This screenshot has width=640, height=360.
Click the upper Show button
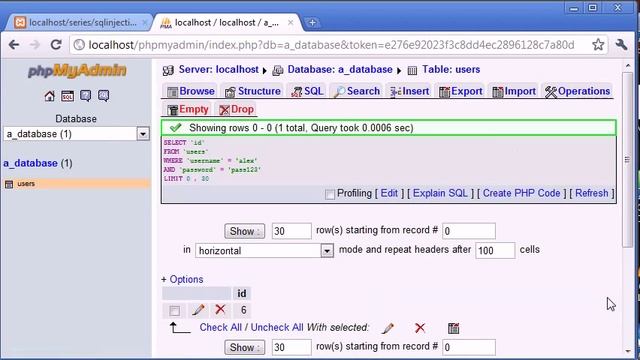tap(244, 231)
